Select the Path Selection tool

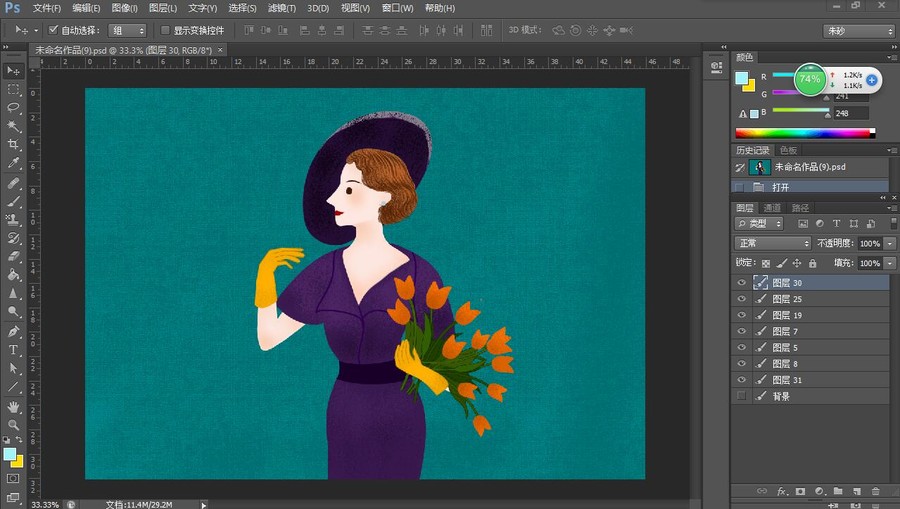tap(13, 368)
